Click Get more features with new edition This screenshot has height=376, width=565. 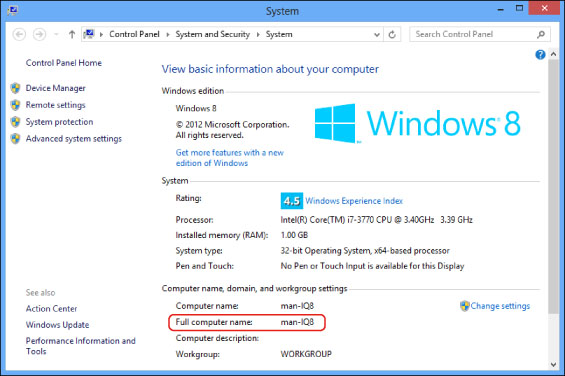coord(230,158)
